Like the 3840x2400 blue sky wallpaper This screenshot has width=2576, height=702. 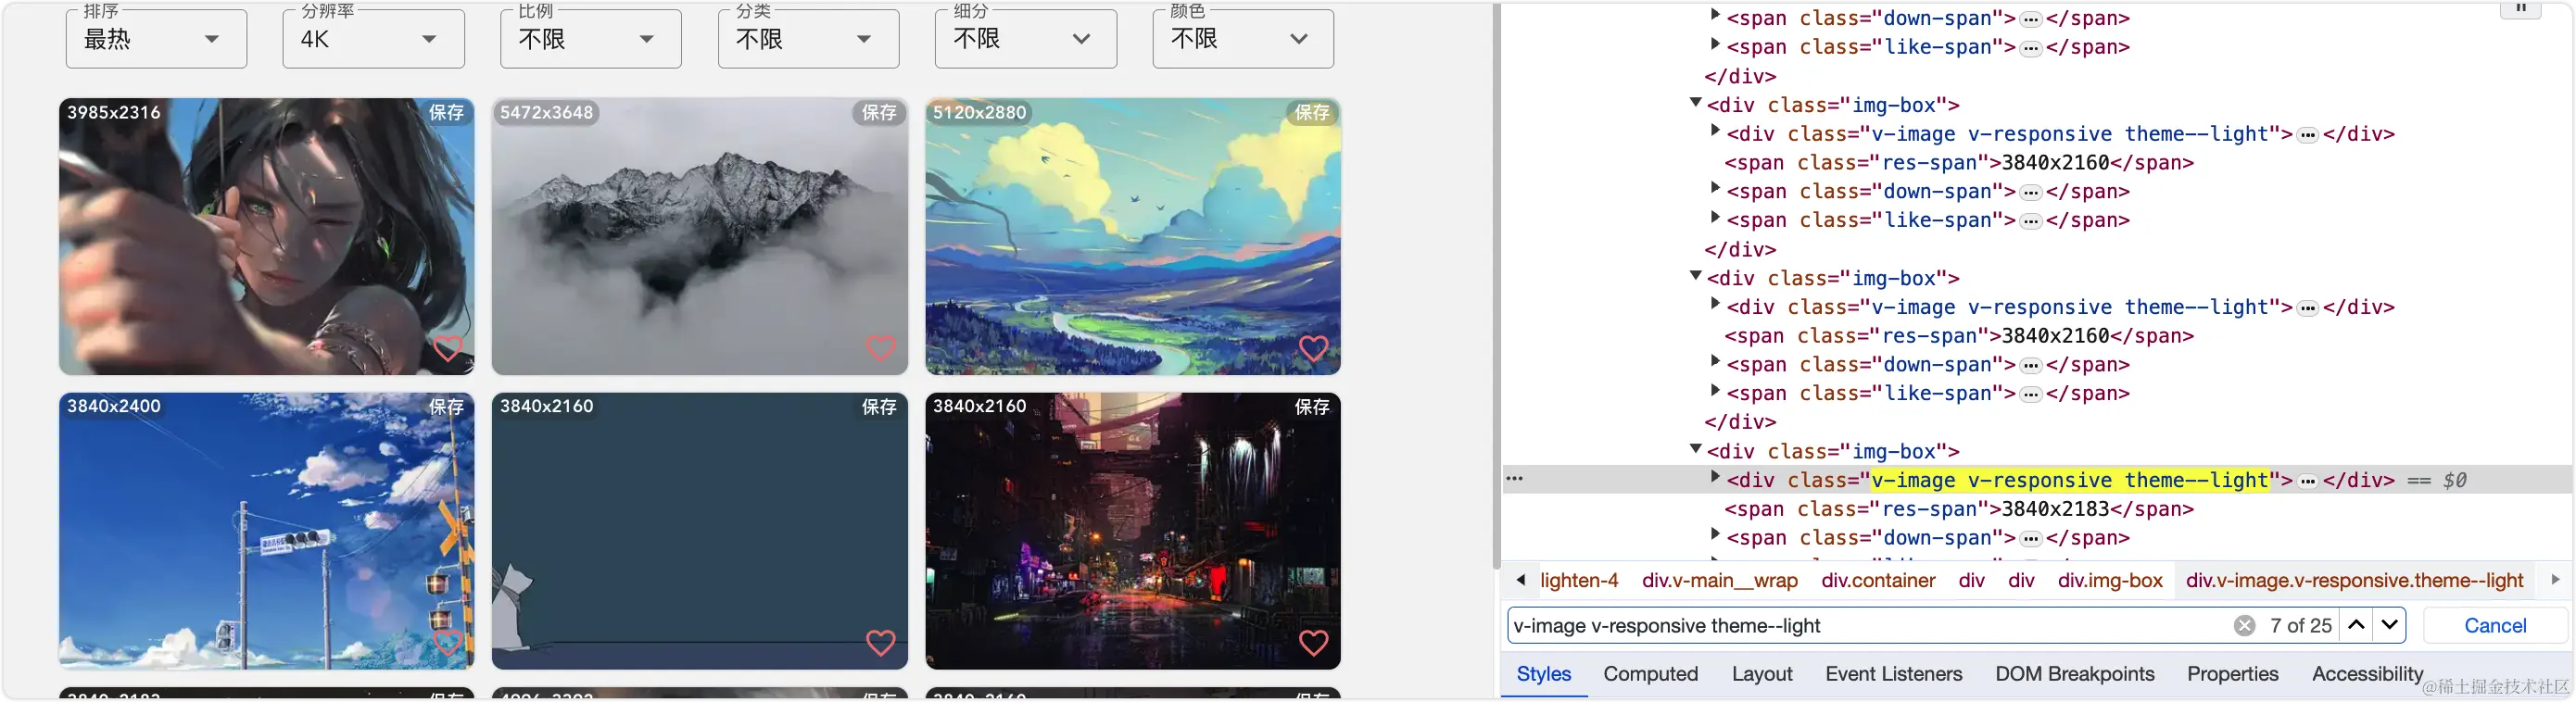click(x=447, y=642)
